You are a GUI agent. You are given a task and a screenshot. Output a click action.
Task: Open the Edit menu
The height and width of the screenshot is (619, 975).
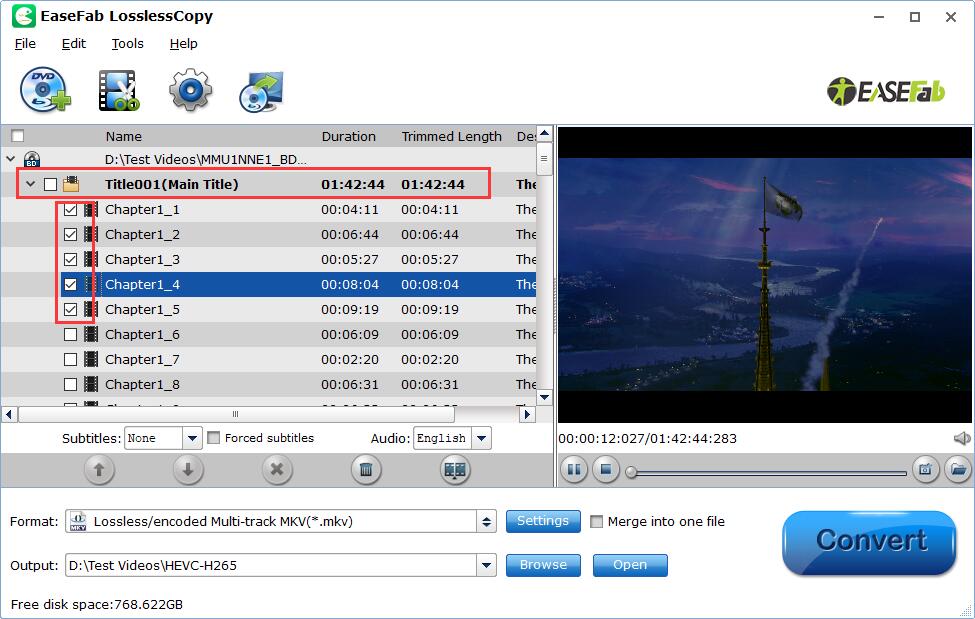tap(73, 44)
